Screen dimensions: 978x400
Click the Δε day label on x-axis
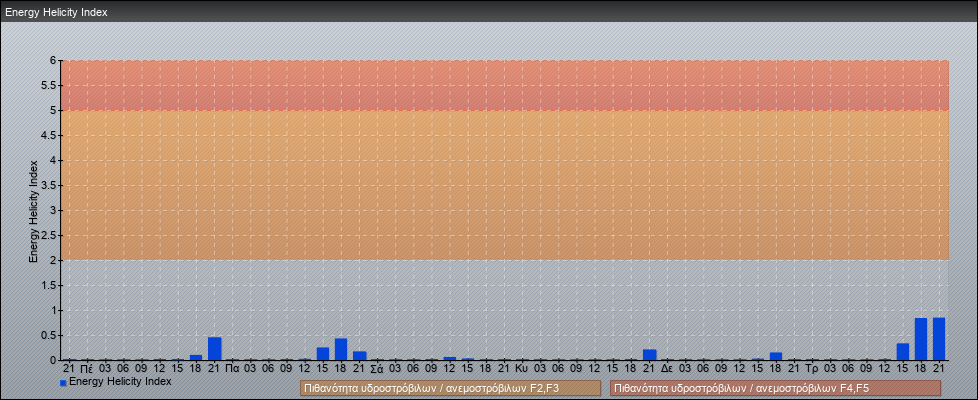point(667,369)
